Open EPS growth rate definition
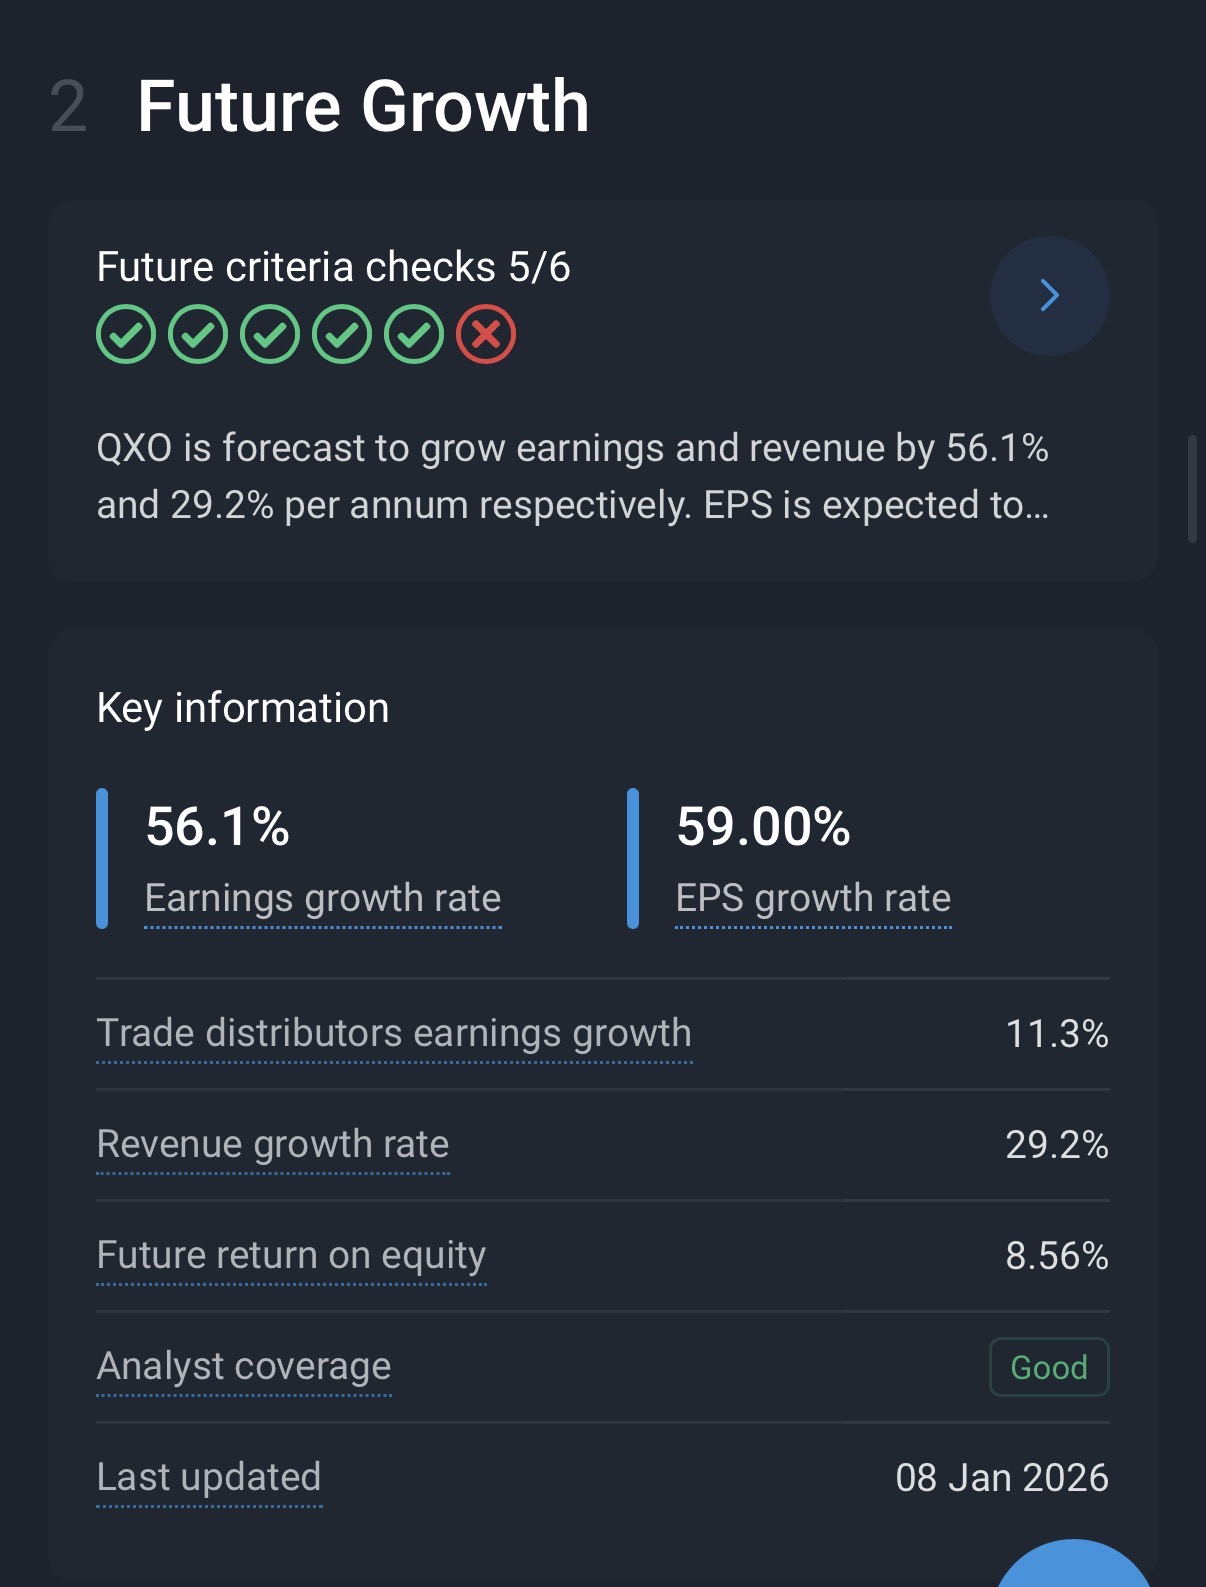The image size is (1206, 1587). click(x=813, y=898)
